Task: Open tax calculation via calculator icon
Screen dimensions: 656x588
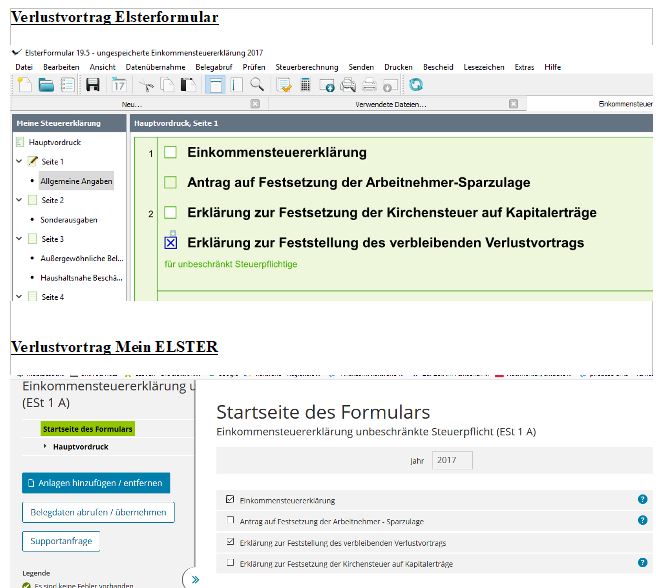Action: (306, 85)
